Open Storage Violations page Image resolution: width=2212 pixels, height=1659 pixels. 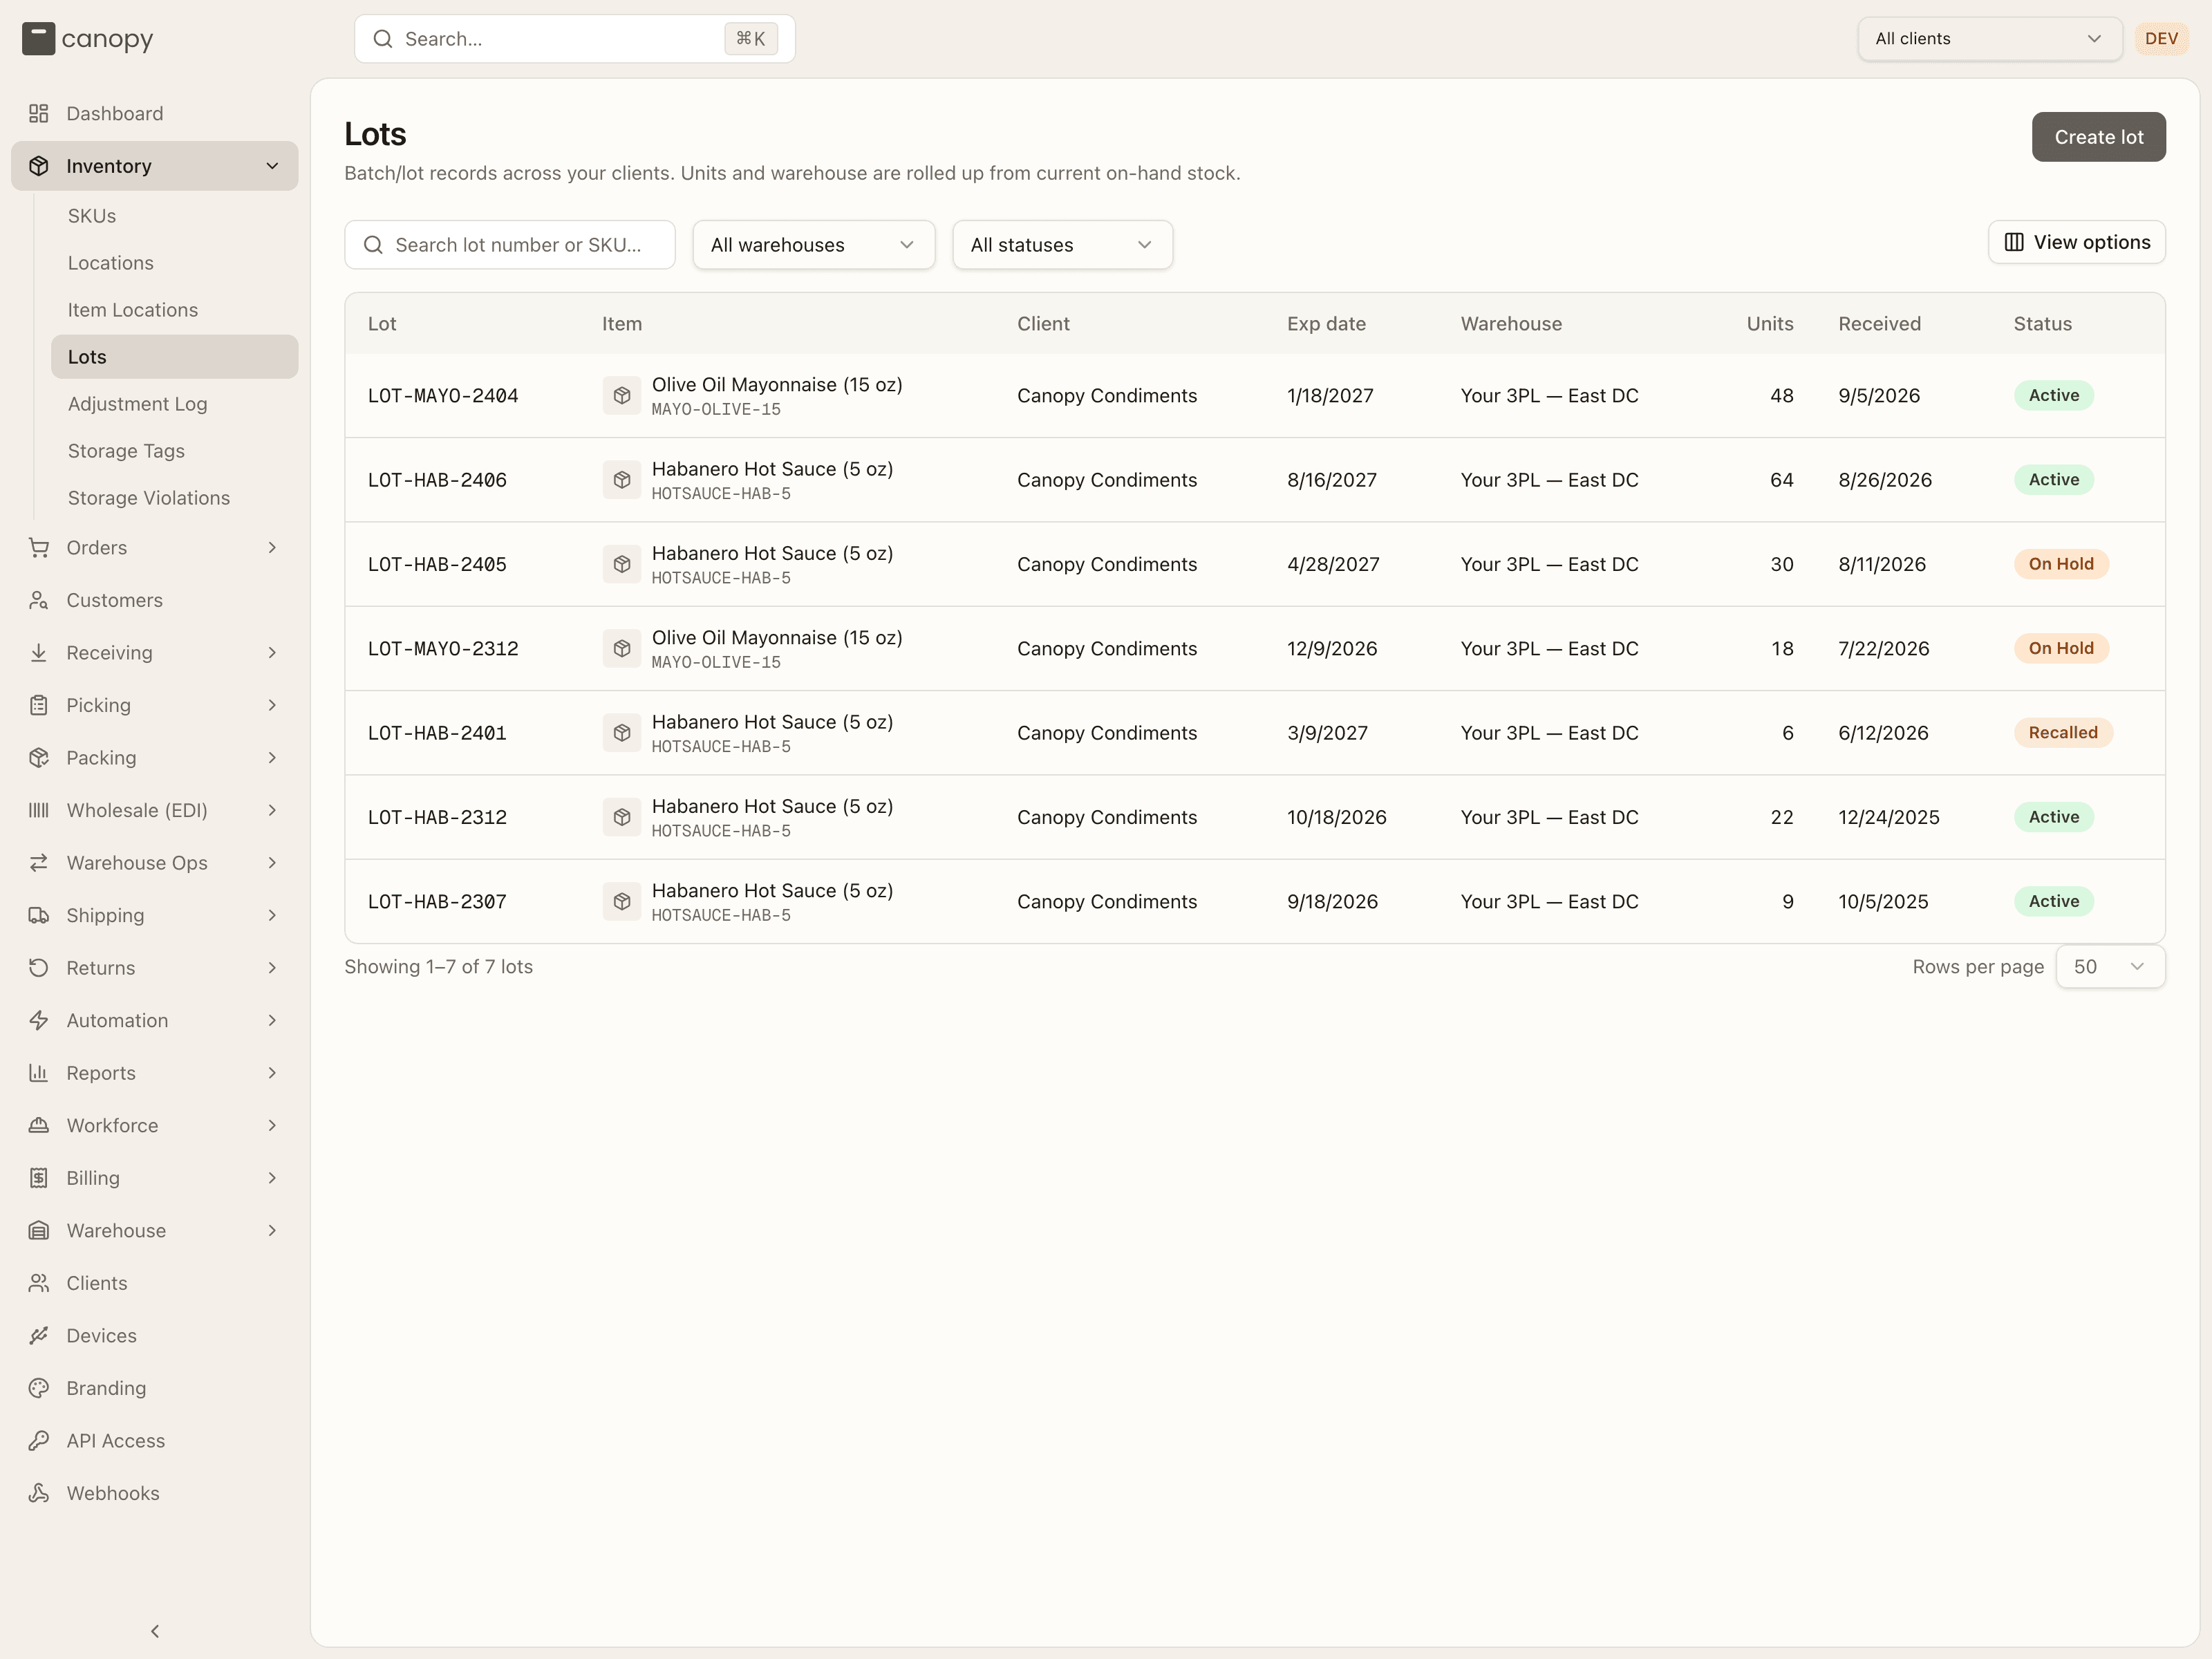(149, 498)
